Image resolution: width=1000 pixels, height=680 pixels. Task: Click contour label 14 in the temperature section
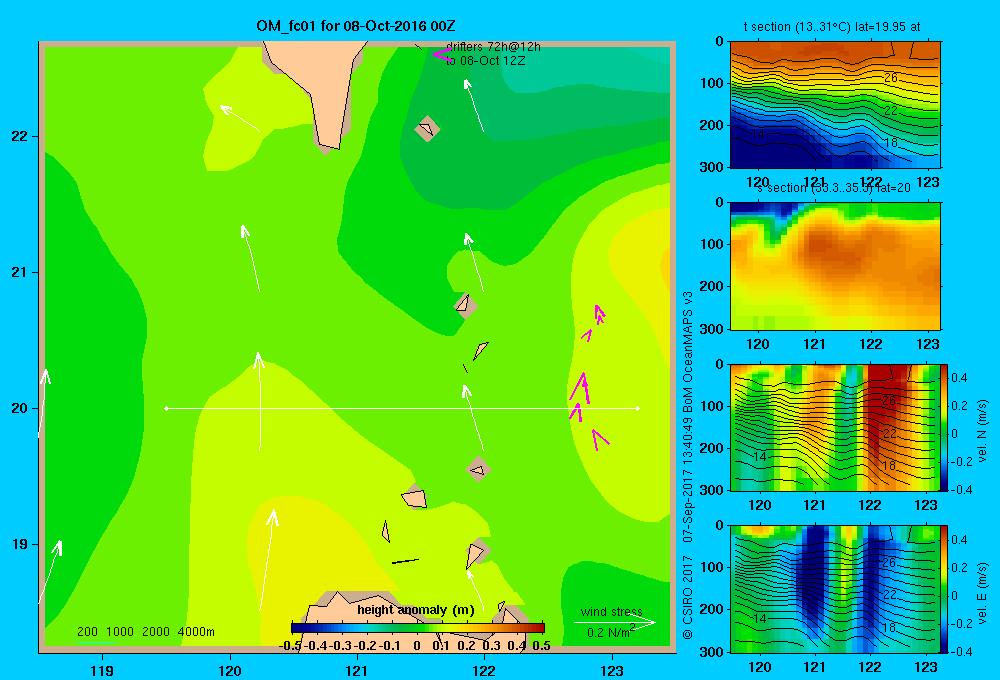[x=757, y=134]
